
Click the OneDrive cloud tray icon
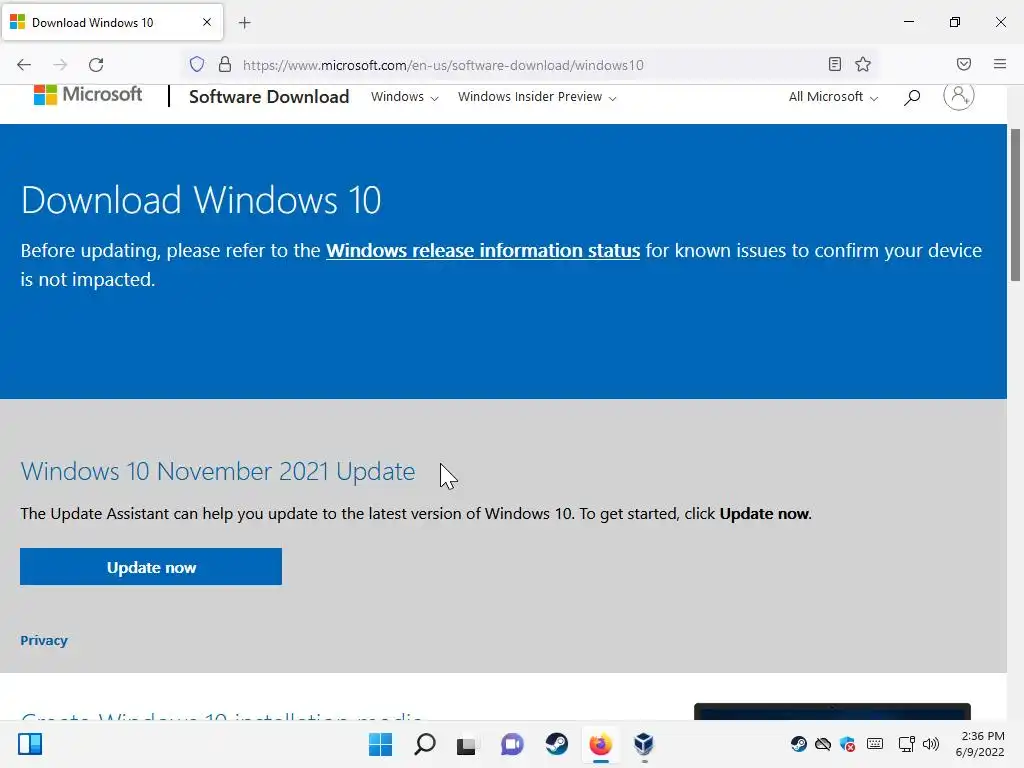(x=823, y=744)
